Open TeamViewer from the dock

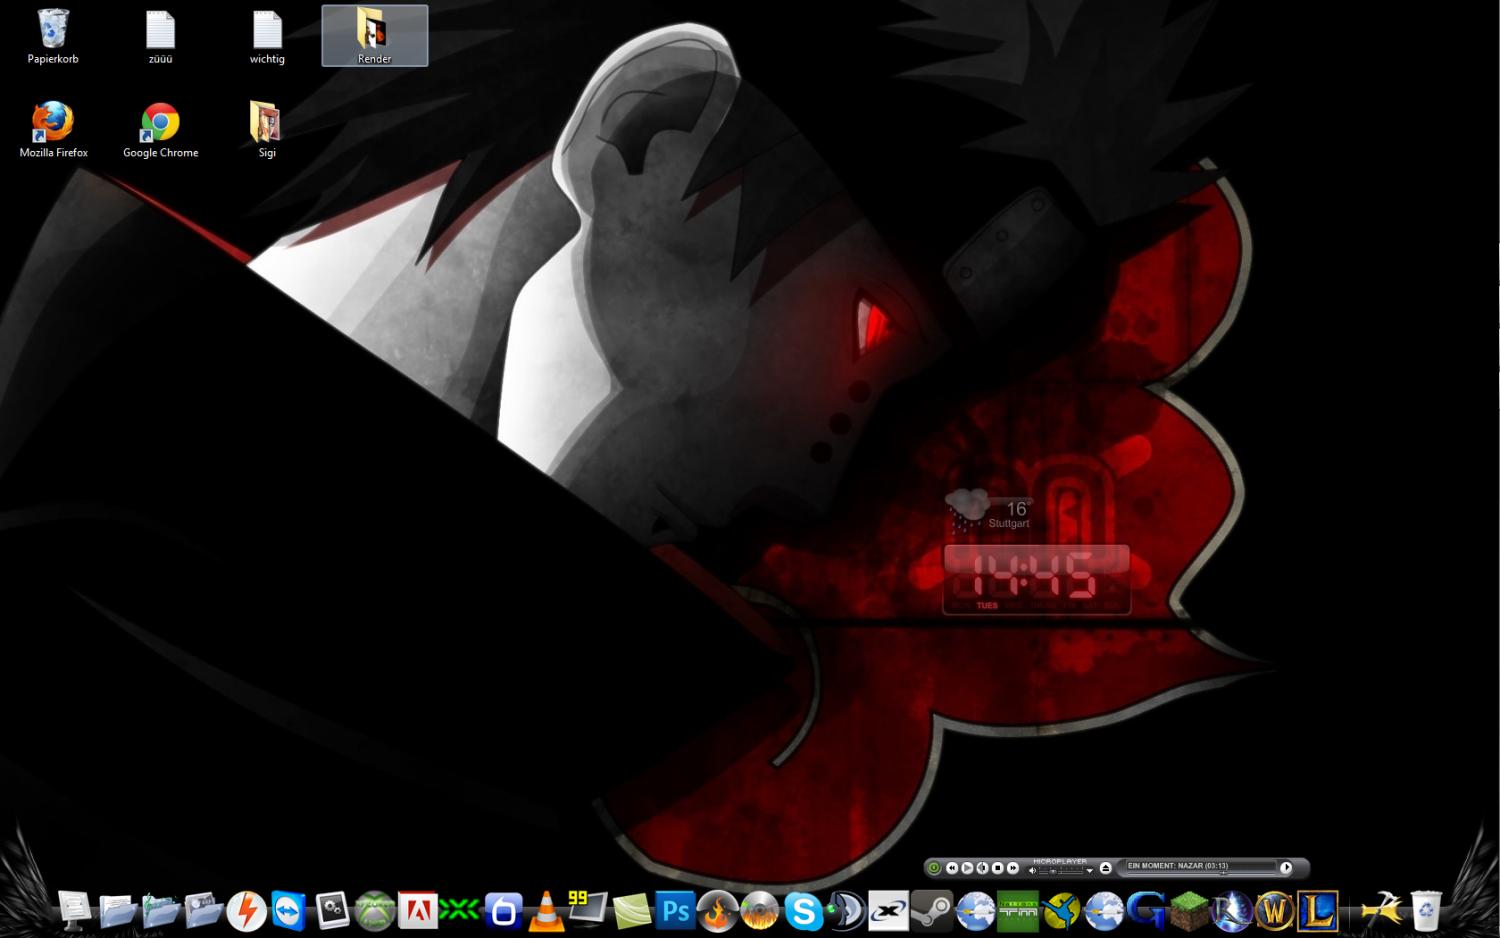pos(289,911)
